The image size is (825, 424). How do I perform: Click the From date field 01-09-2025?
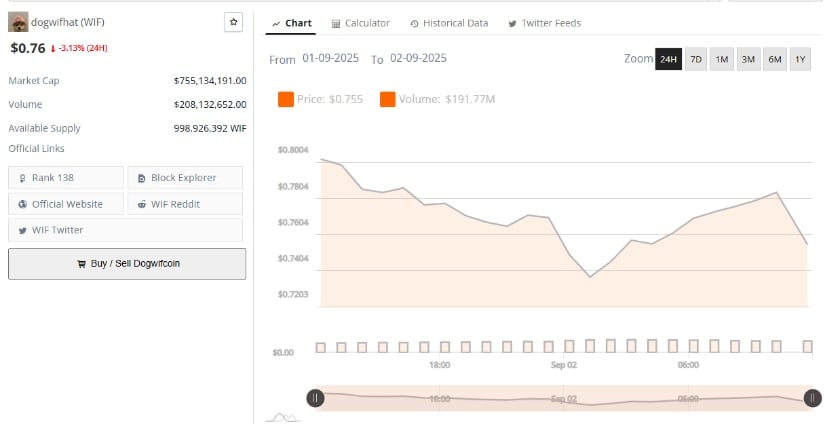330,58
